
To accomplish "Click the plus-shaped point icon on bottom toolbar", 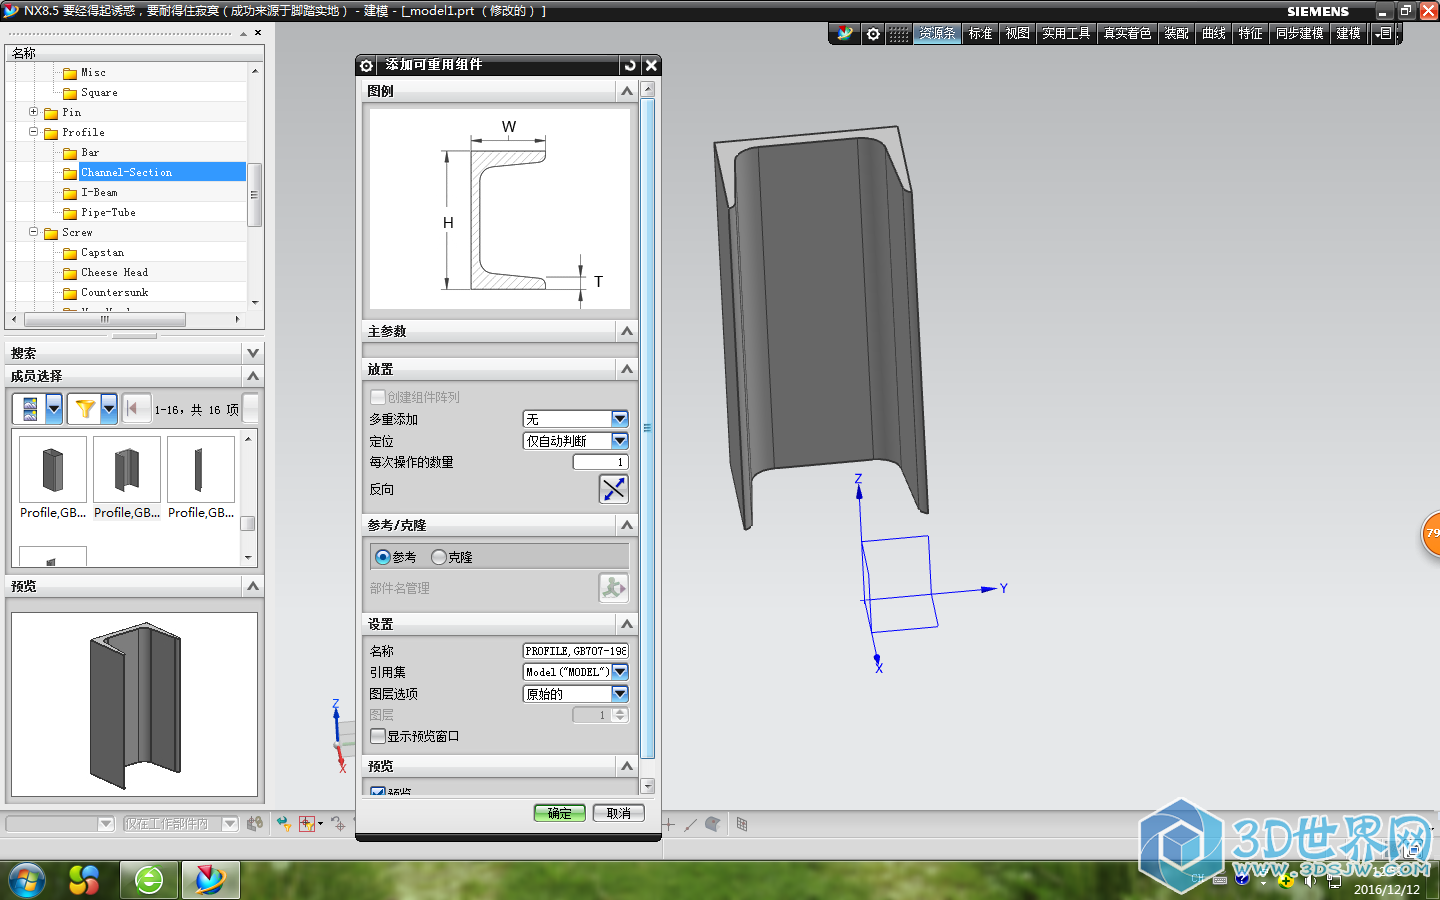I will [668, 824].
